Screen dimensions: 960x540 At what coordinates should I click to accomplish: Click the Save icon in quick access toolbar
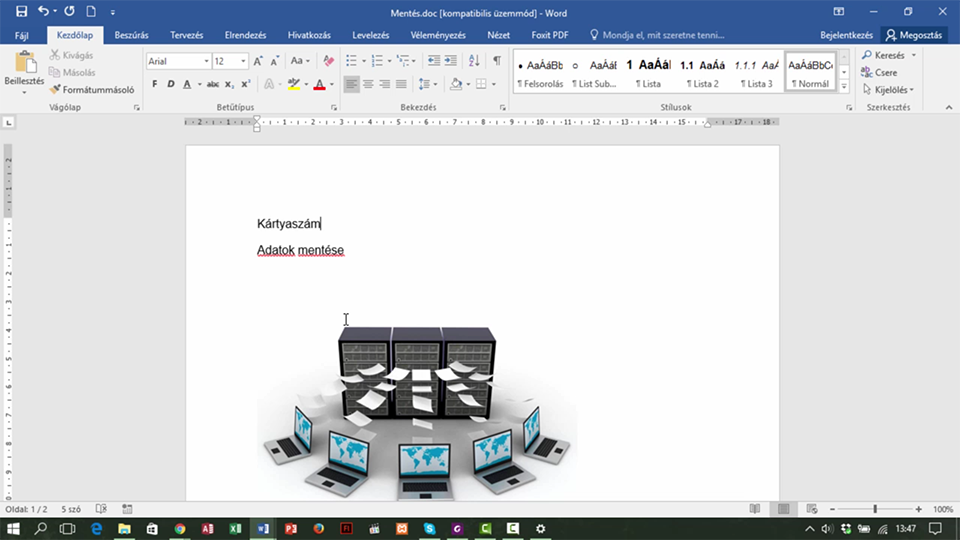click(x=21, y=12)
